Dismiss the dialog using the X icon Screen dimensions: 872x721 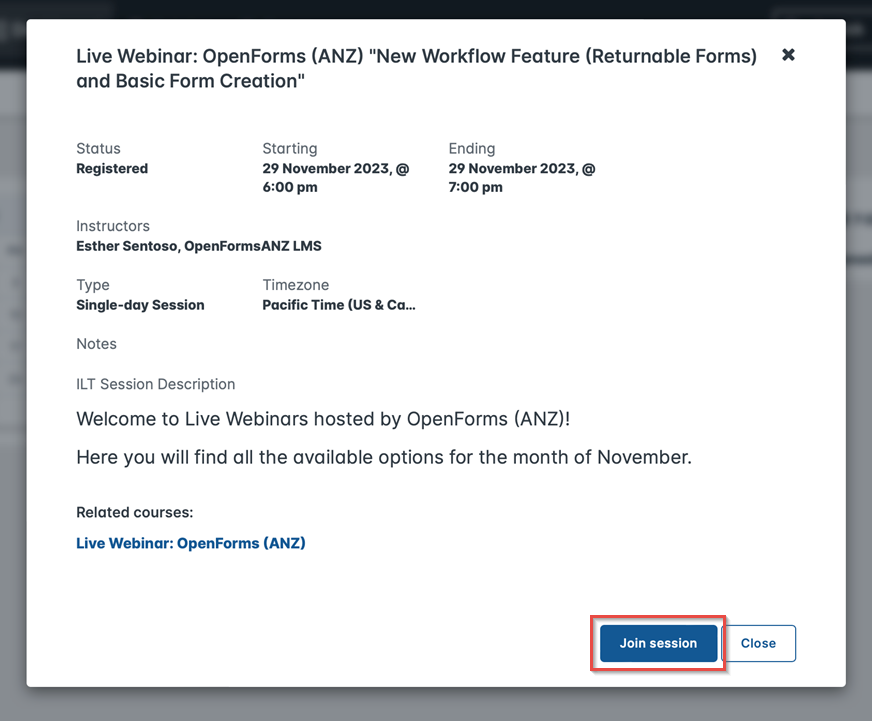coord(788,55)
